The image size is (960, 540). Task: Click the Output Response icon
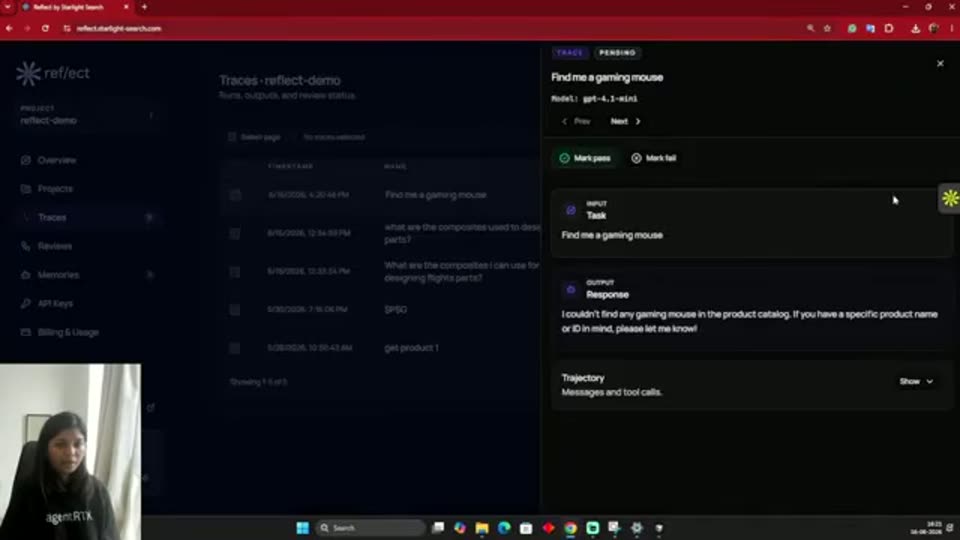[571, 290]
